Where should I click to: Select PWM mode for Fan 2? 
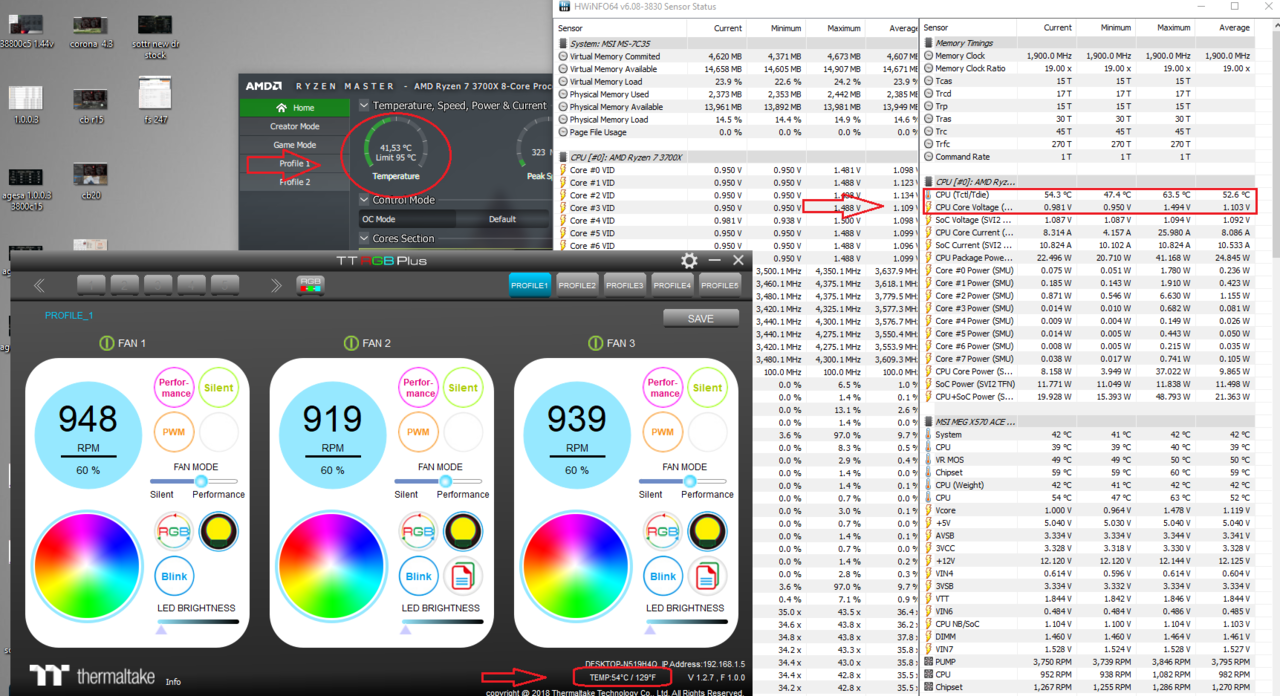pos(418,432)
